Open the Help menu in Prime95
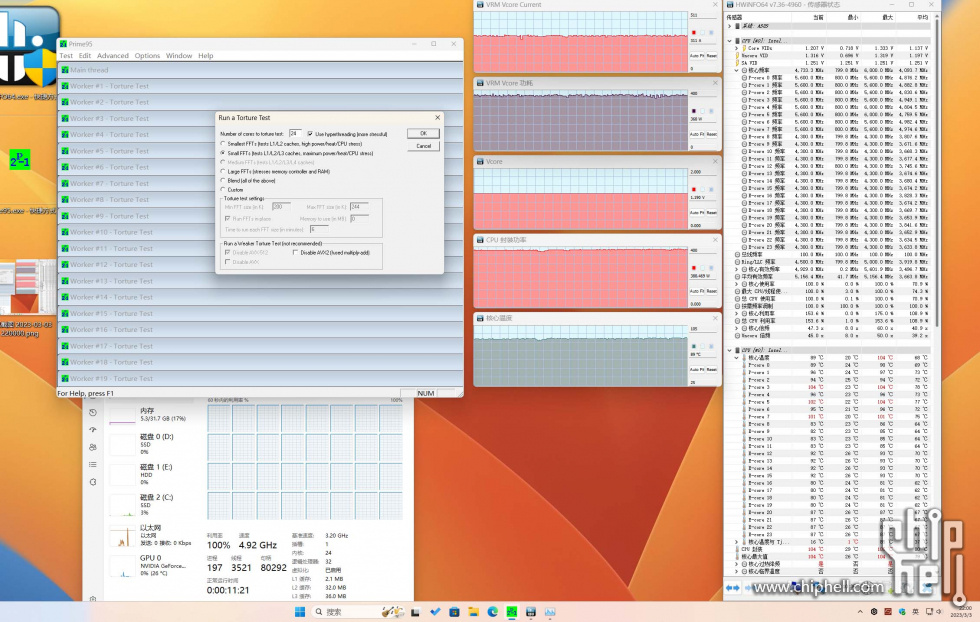 coord(206,56)
